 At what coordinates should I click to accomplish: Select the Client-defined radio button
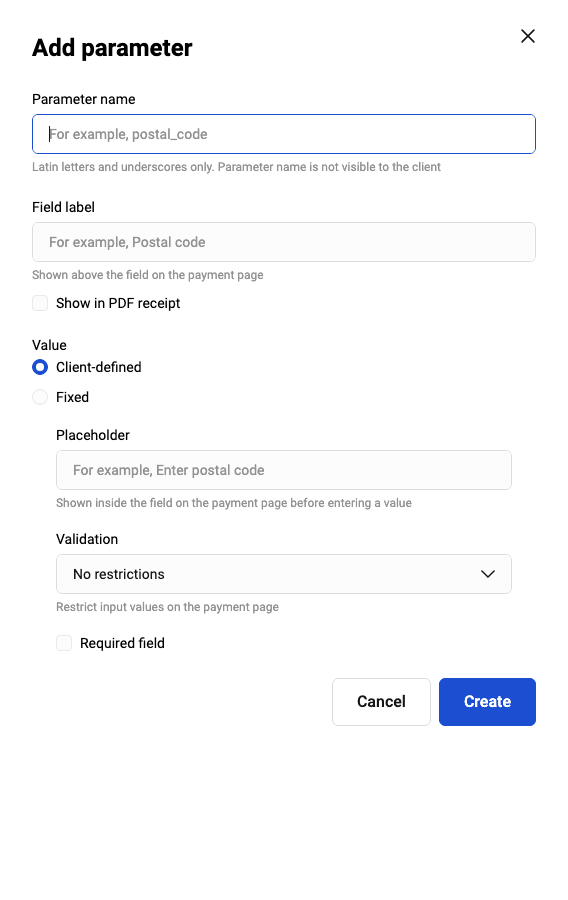(x=40, y=367)
